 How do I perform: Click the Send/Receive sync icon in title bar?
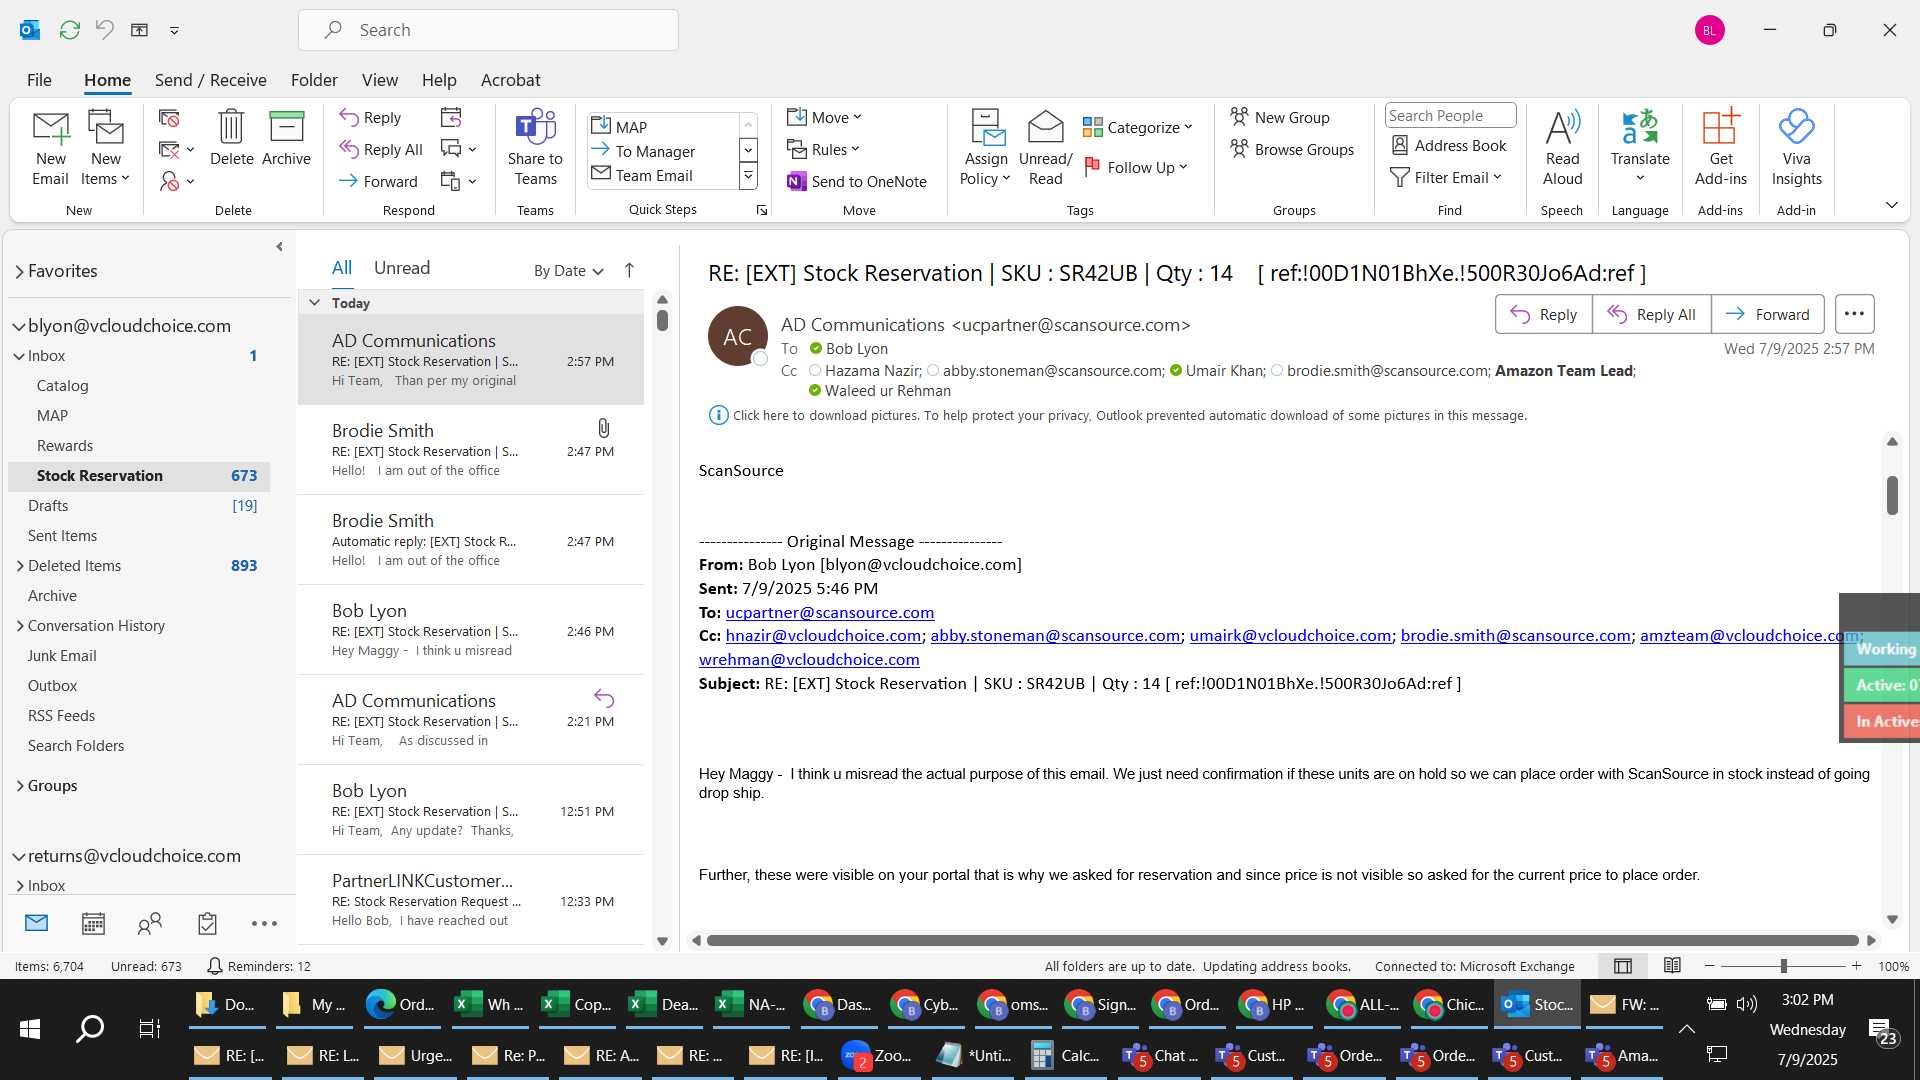tap(69, 30)
